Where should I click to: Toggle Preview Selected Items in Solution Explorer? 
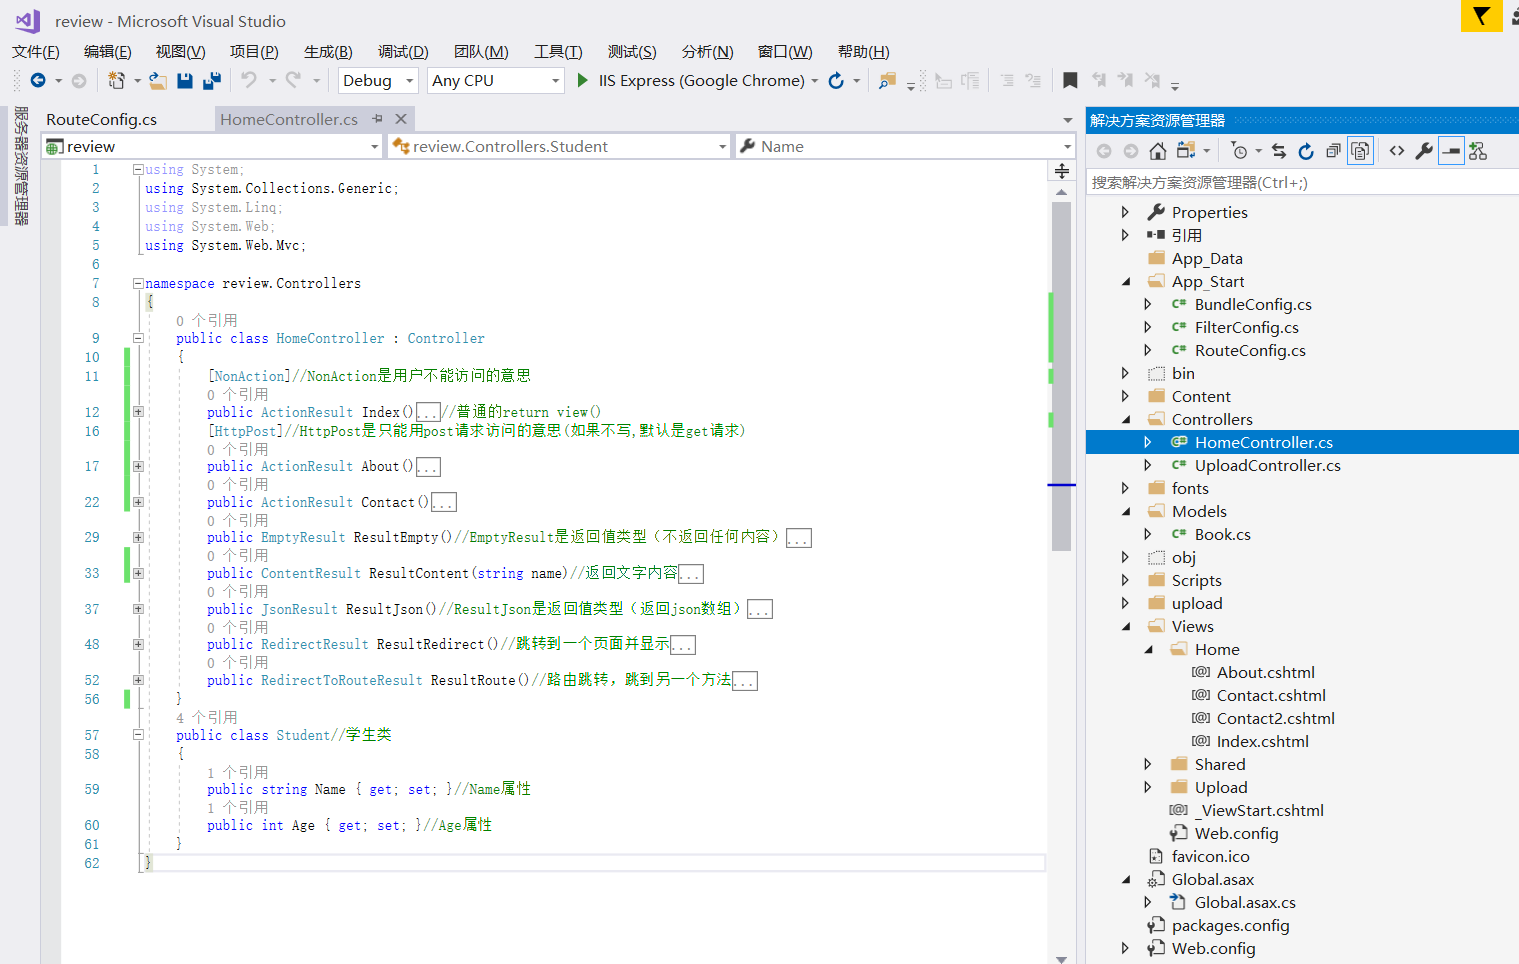(x=1451, y=151)
